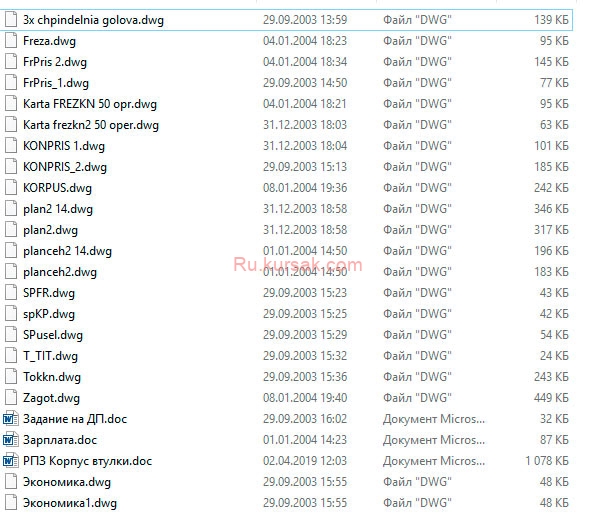
Task: Select Karta frezkn2 50 oper.dwg file name
Action: [91, 125]
